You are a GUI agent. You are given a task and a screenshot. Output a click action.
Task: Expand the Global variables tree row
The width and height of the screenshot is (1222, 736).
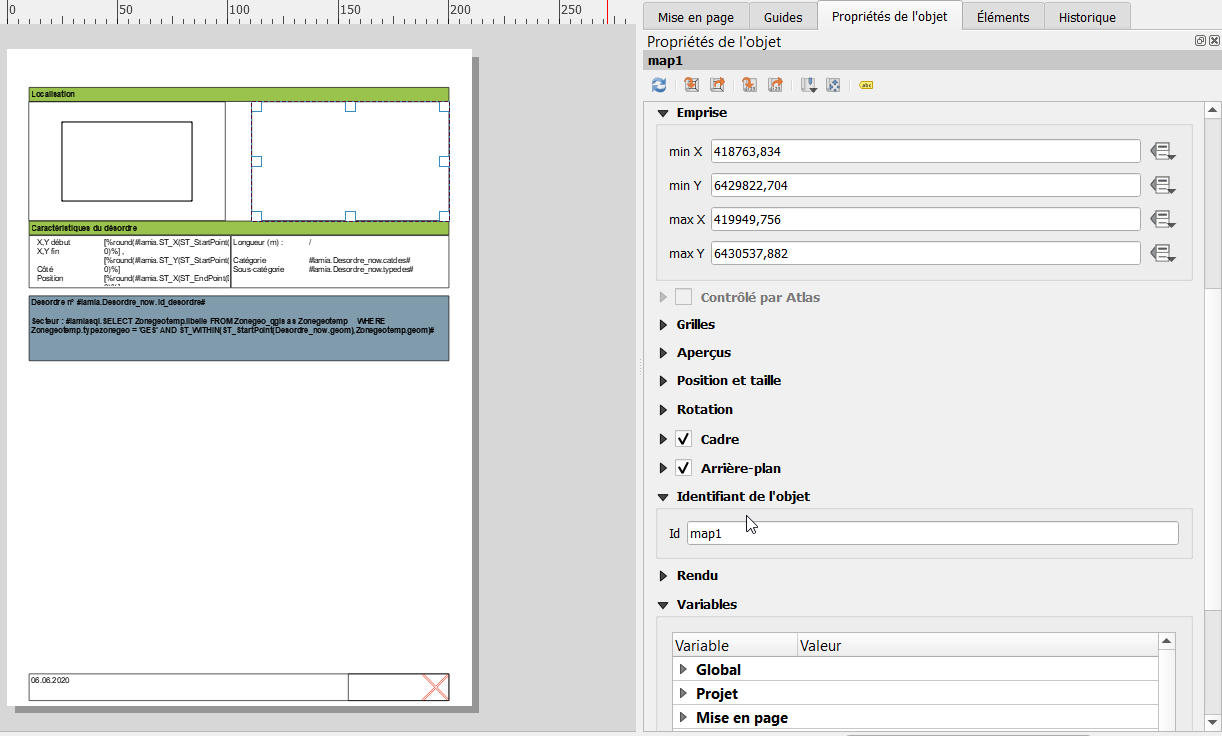point(684,670)
